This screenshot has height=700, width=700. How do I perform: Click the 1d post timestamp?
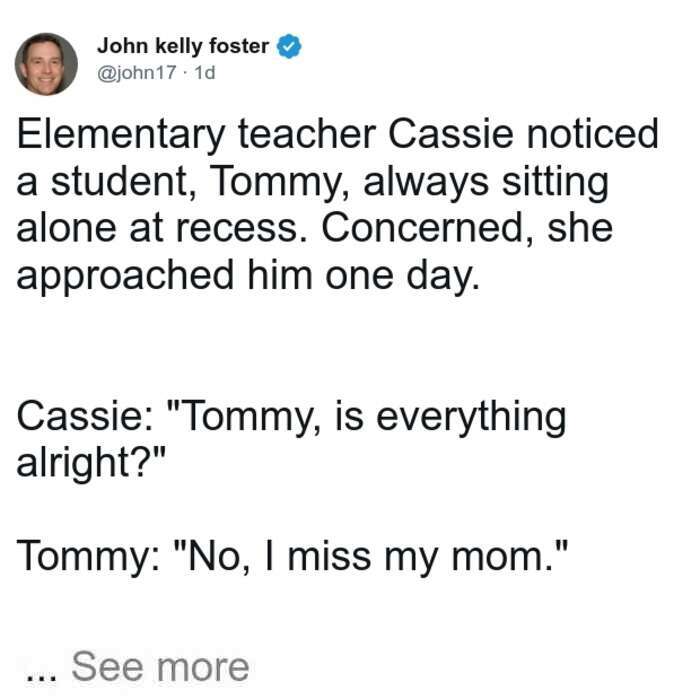[205, 72]
